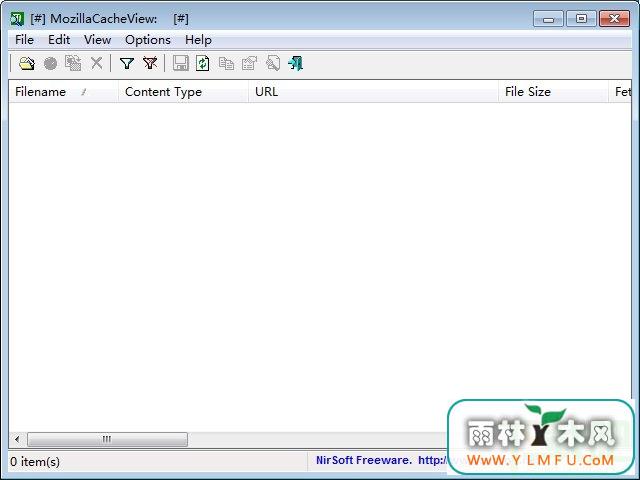
Task: Click the '0 item(s)' status text
Action: 35,462
